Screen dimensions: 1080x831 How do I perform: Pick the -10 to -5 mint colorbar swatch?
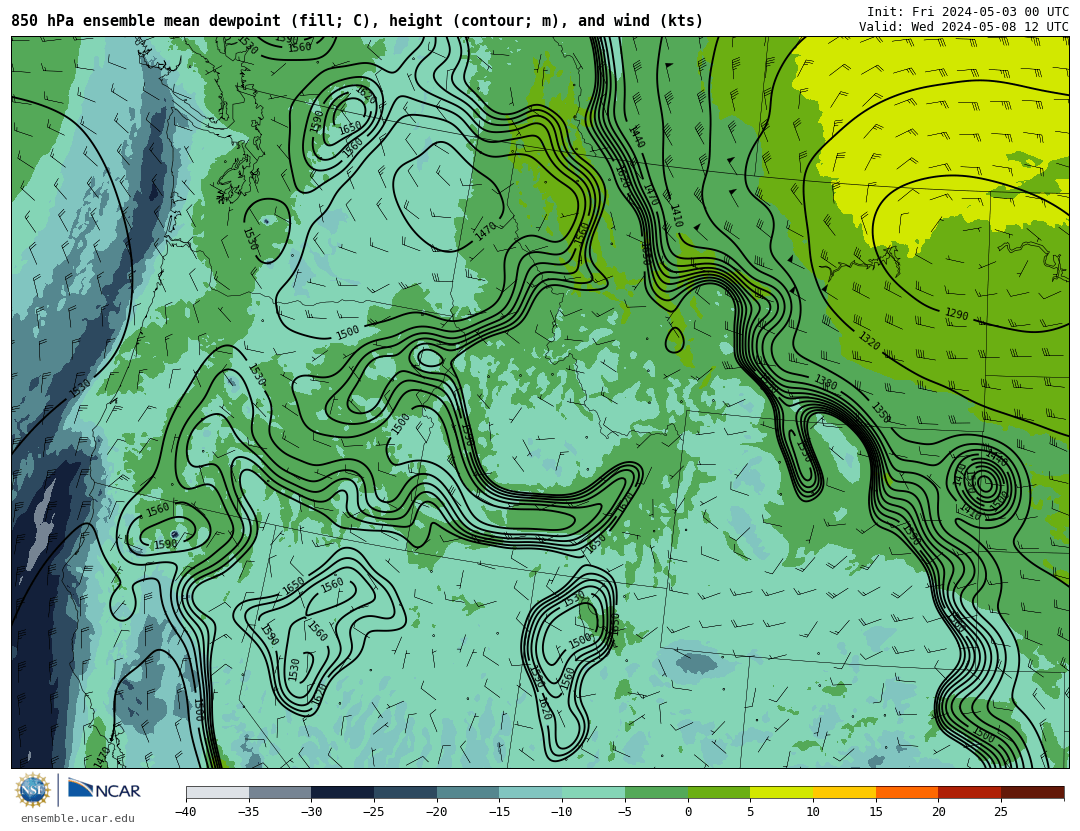pyautogui.click(x=594, y=792)
